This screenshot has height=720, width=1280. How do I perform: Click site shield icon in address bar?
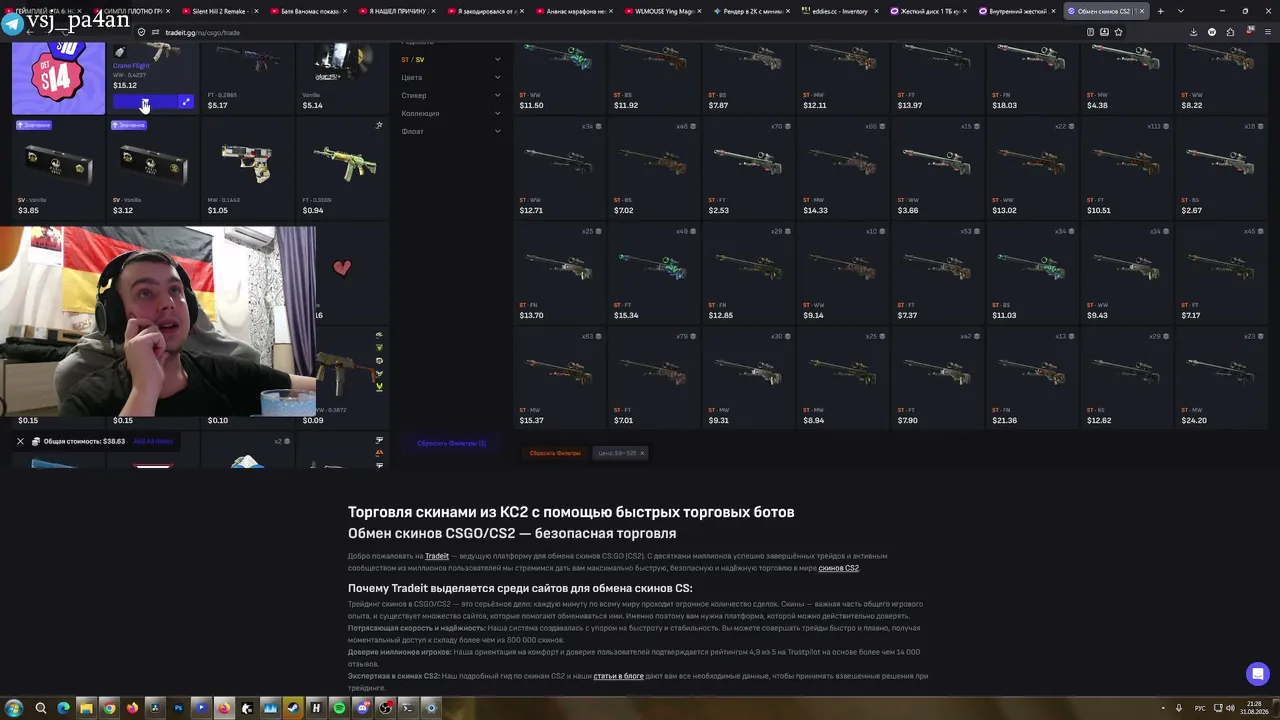(142, 32)
